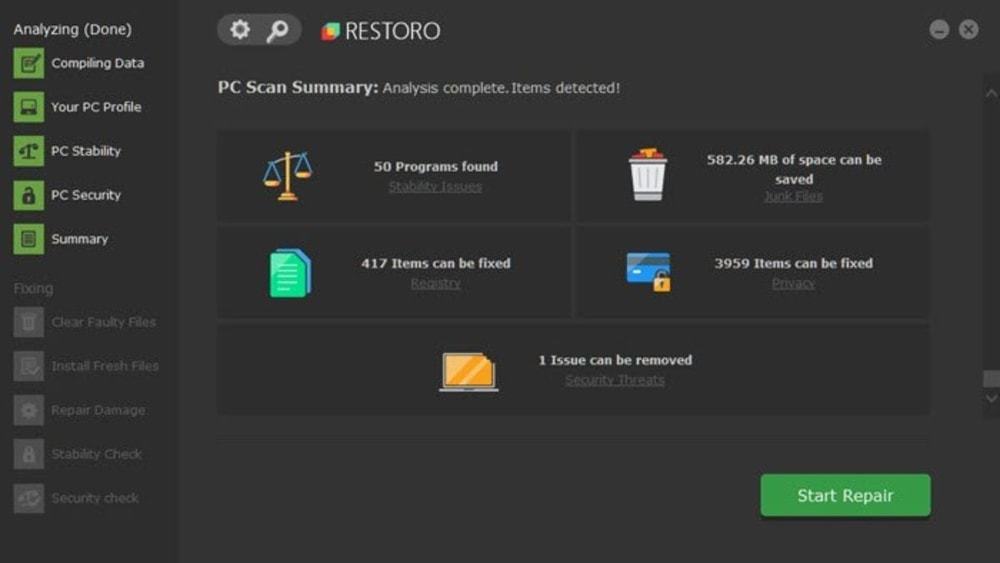This screenshot has width=1000, height=563.
Task: Open the Stability Issues link
Action: [x=436, y=186]
